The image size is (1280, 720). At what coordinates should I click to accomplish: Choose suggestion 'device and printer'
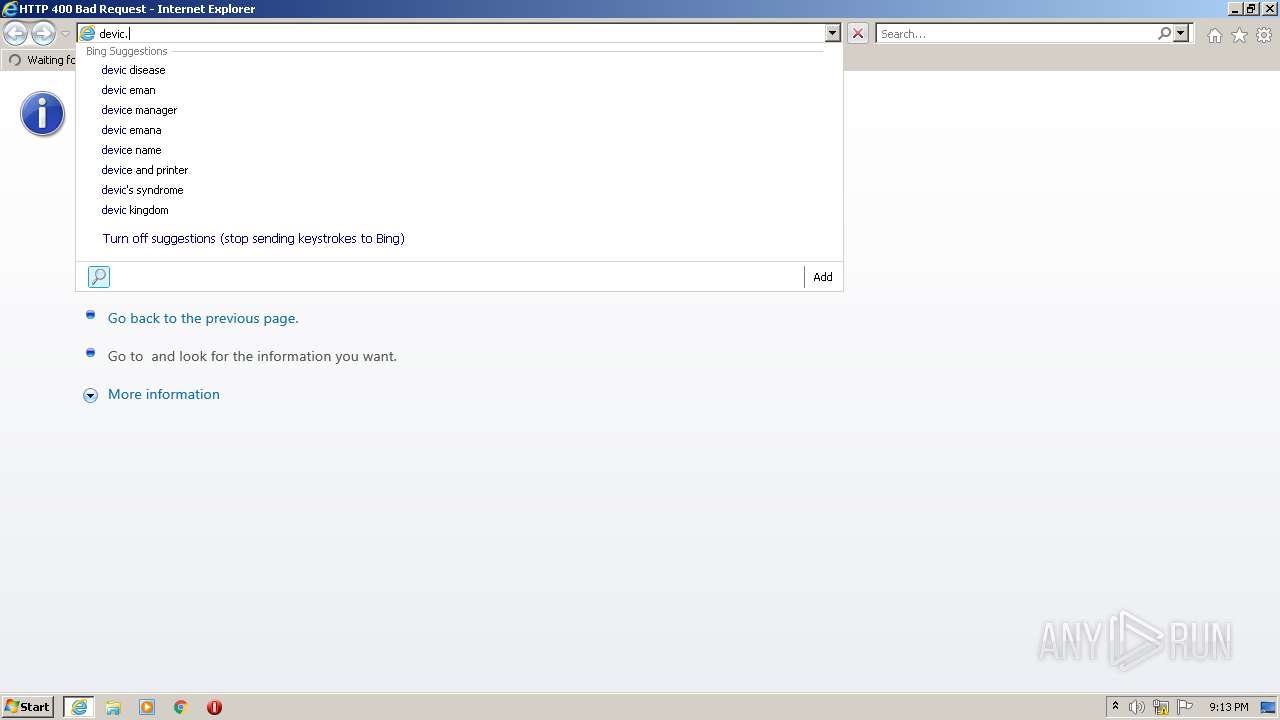(x=144, y=170)
